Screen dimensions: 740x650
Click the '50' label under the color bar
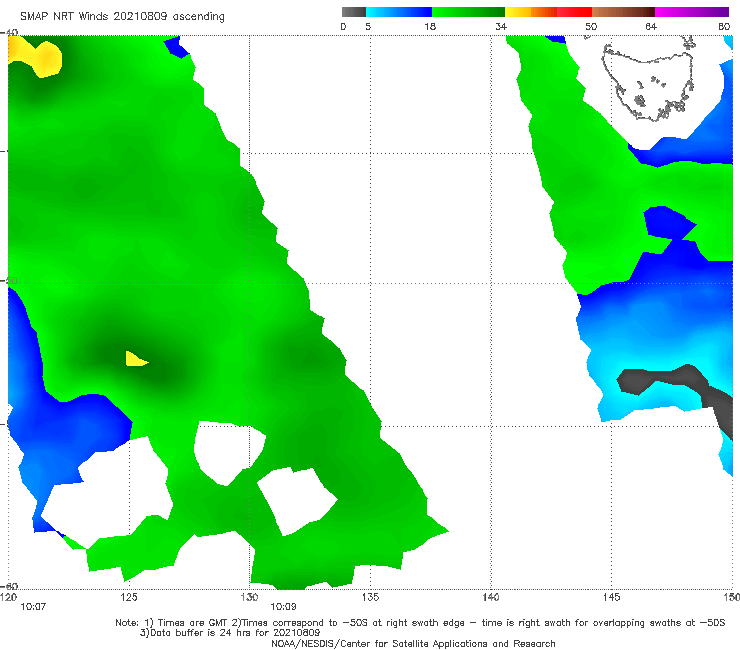tap(591, 26)
